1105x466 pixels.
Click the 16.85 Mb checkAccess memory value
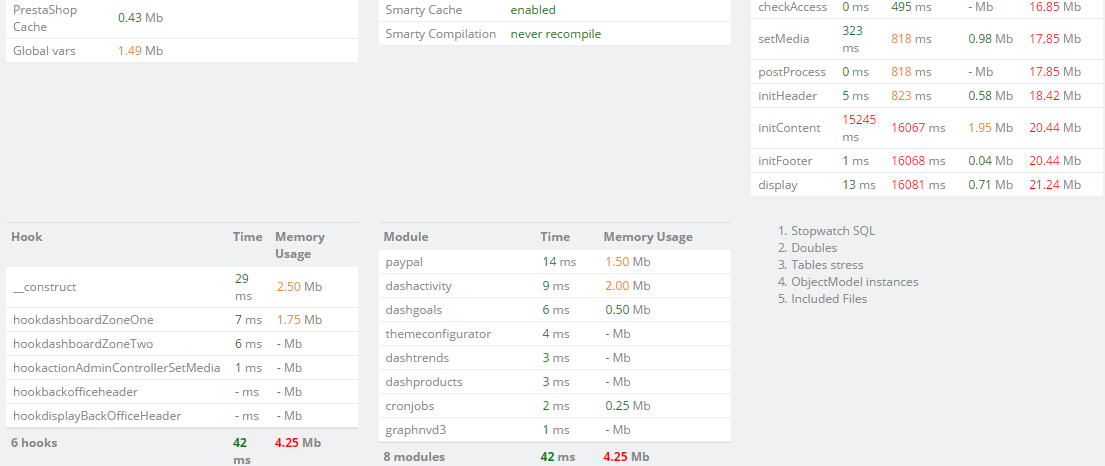[1055, 6]
